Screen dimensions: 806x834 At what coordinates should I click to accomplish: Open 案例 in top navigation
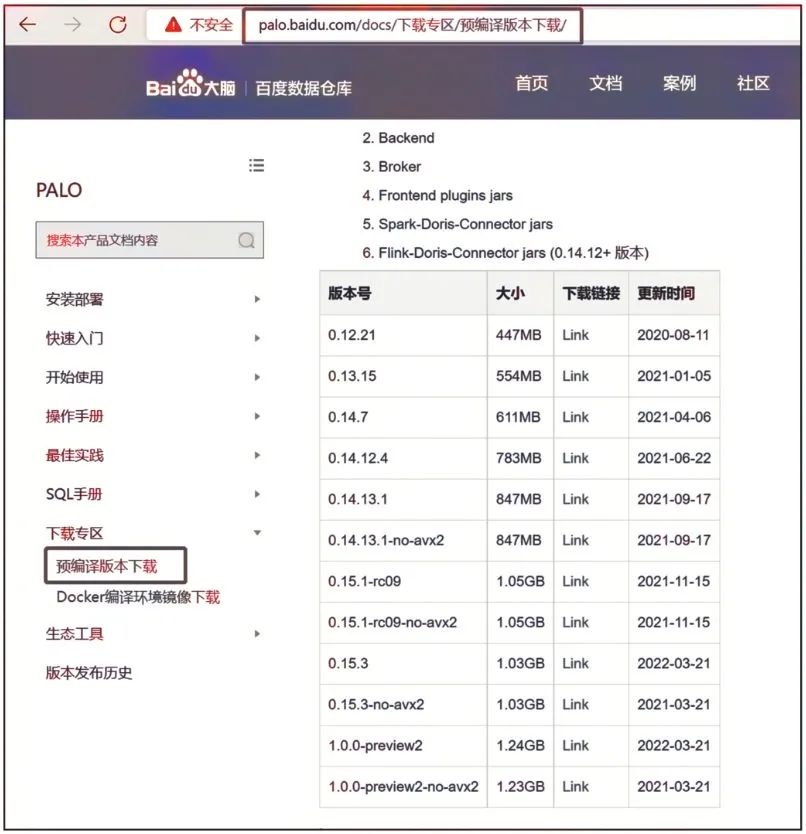tap(679, 84)
